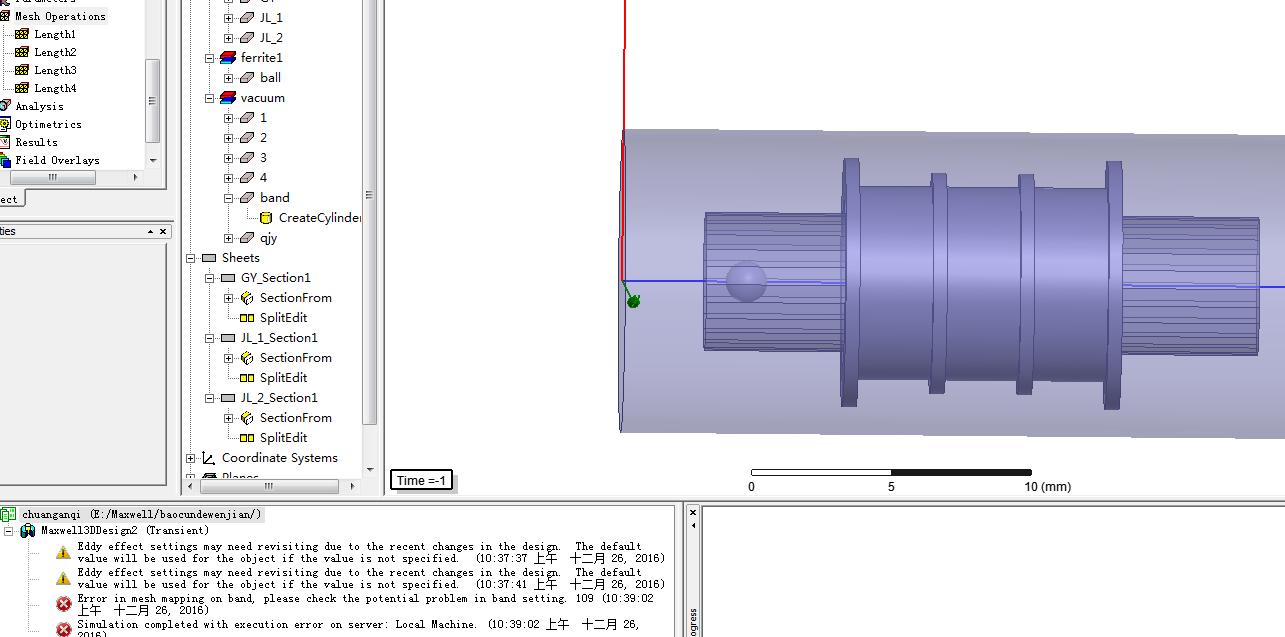Click SectionFrom icon under JL_1_Section1

[x=247, y=358]
